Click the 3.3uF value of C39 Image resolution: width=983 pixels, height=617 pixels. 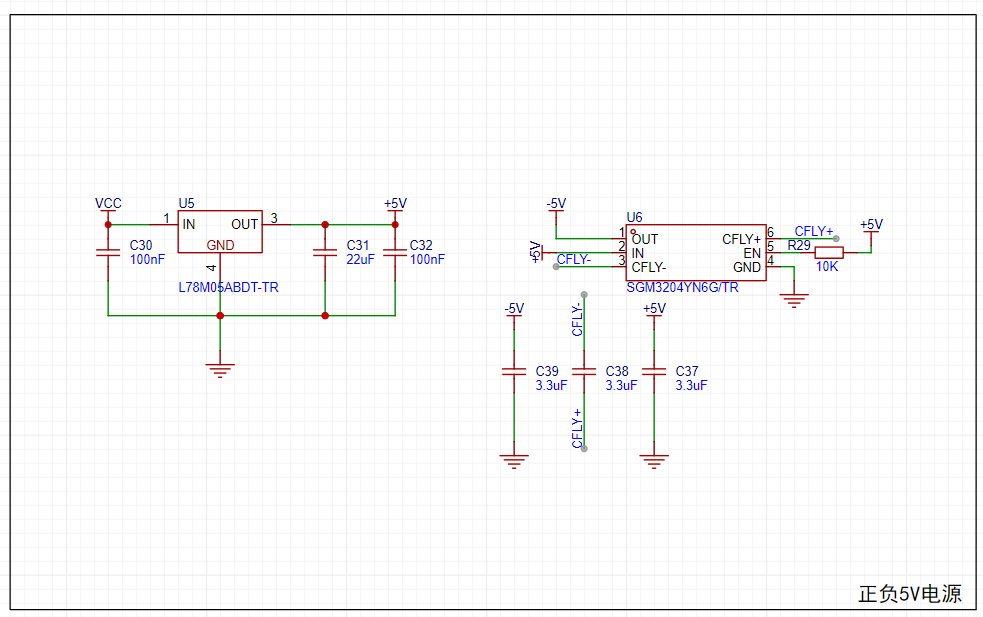(x=551, y=385)
